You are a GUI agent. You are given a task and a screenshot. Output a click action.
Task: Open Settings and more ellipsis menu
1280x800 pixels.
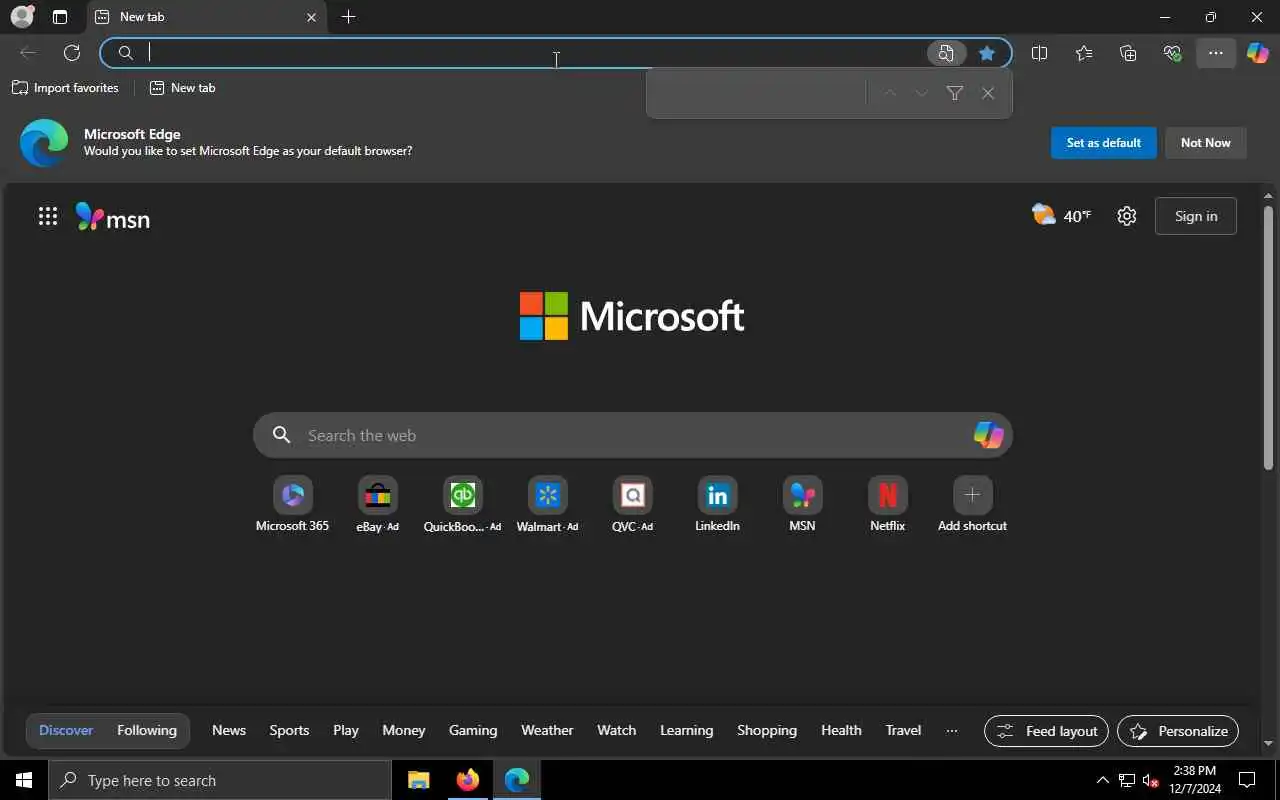pos(1216,53)
